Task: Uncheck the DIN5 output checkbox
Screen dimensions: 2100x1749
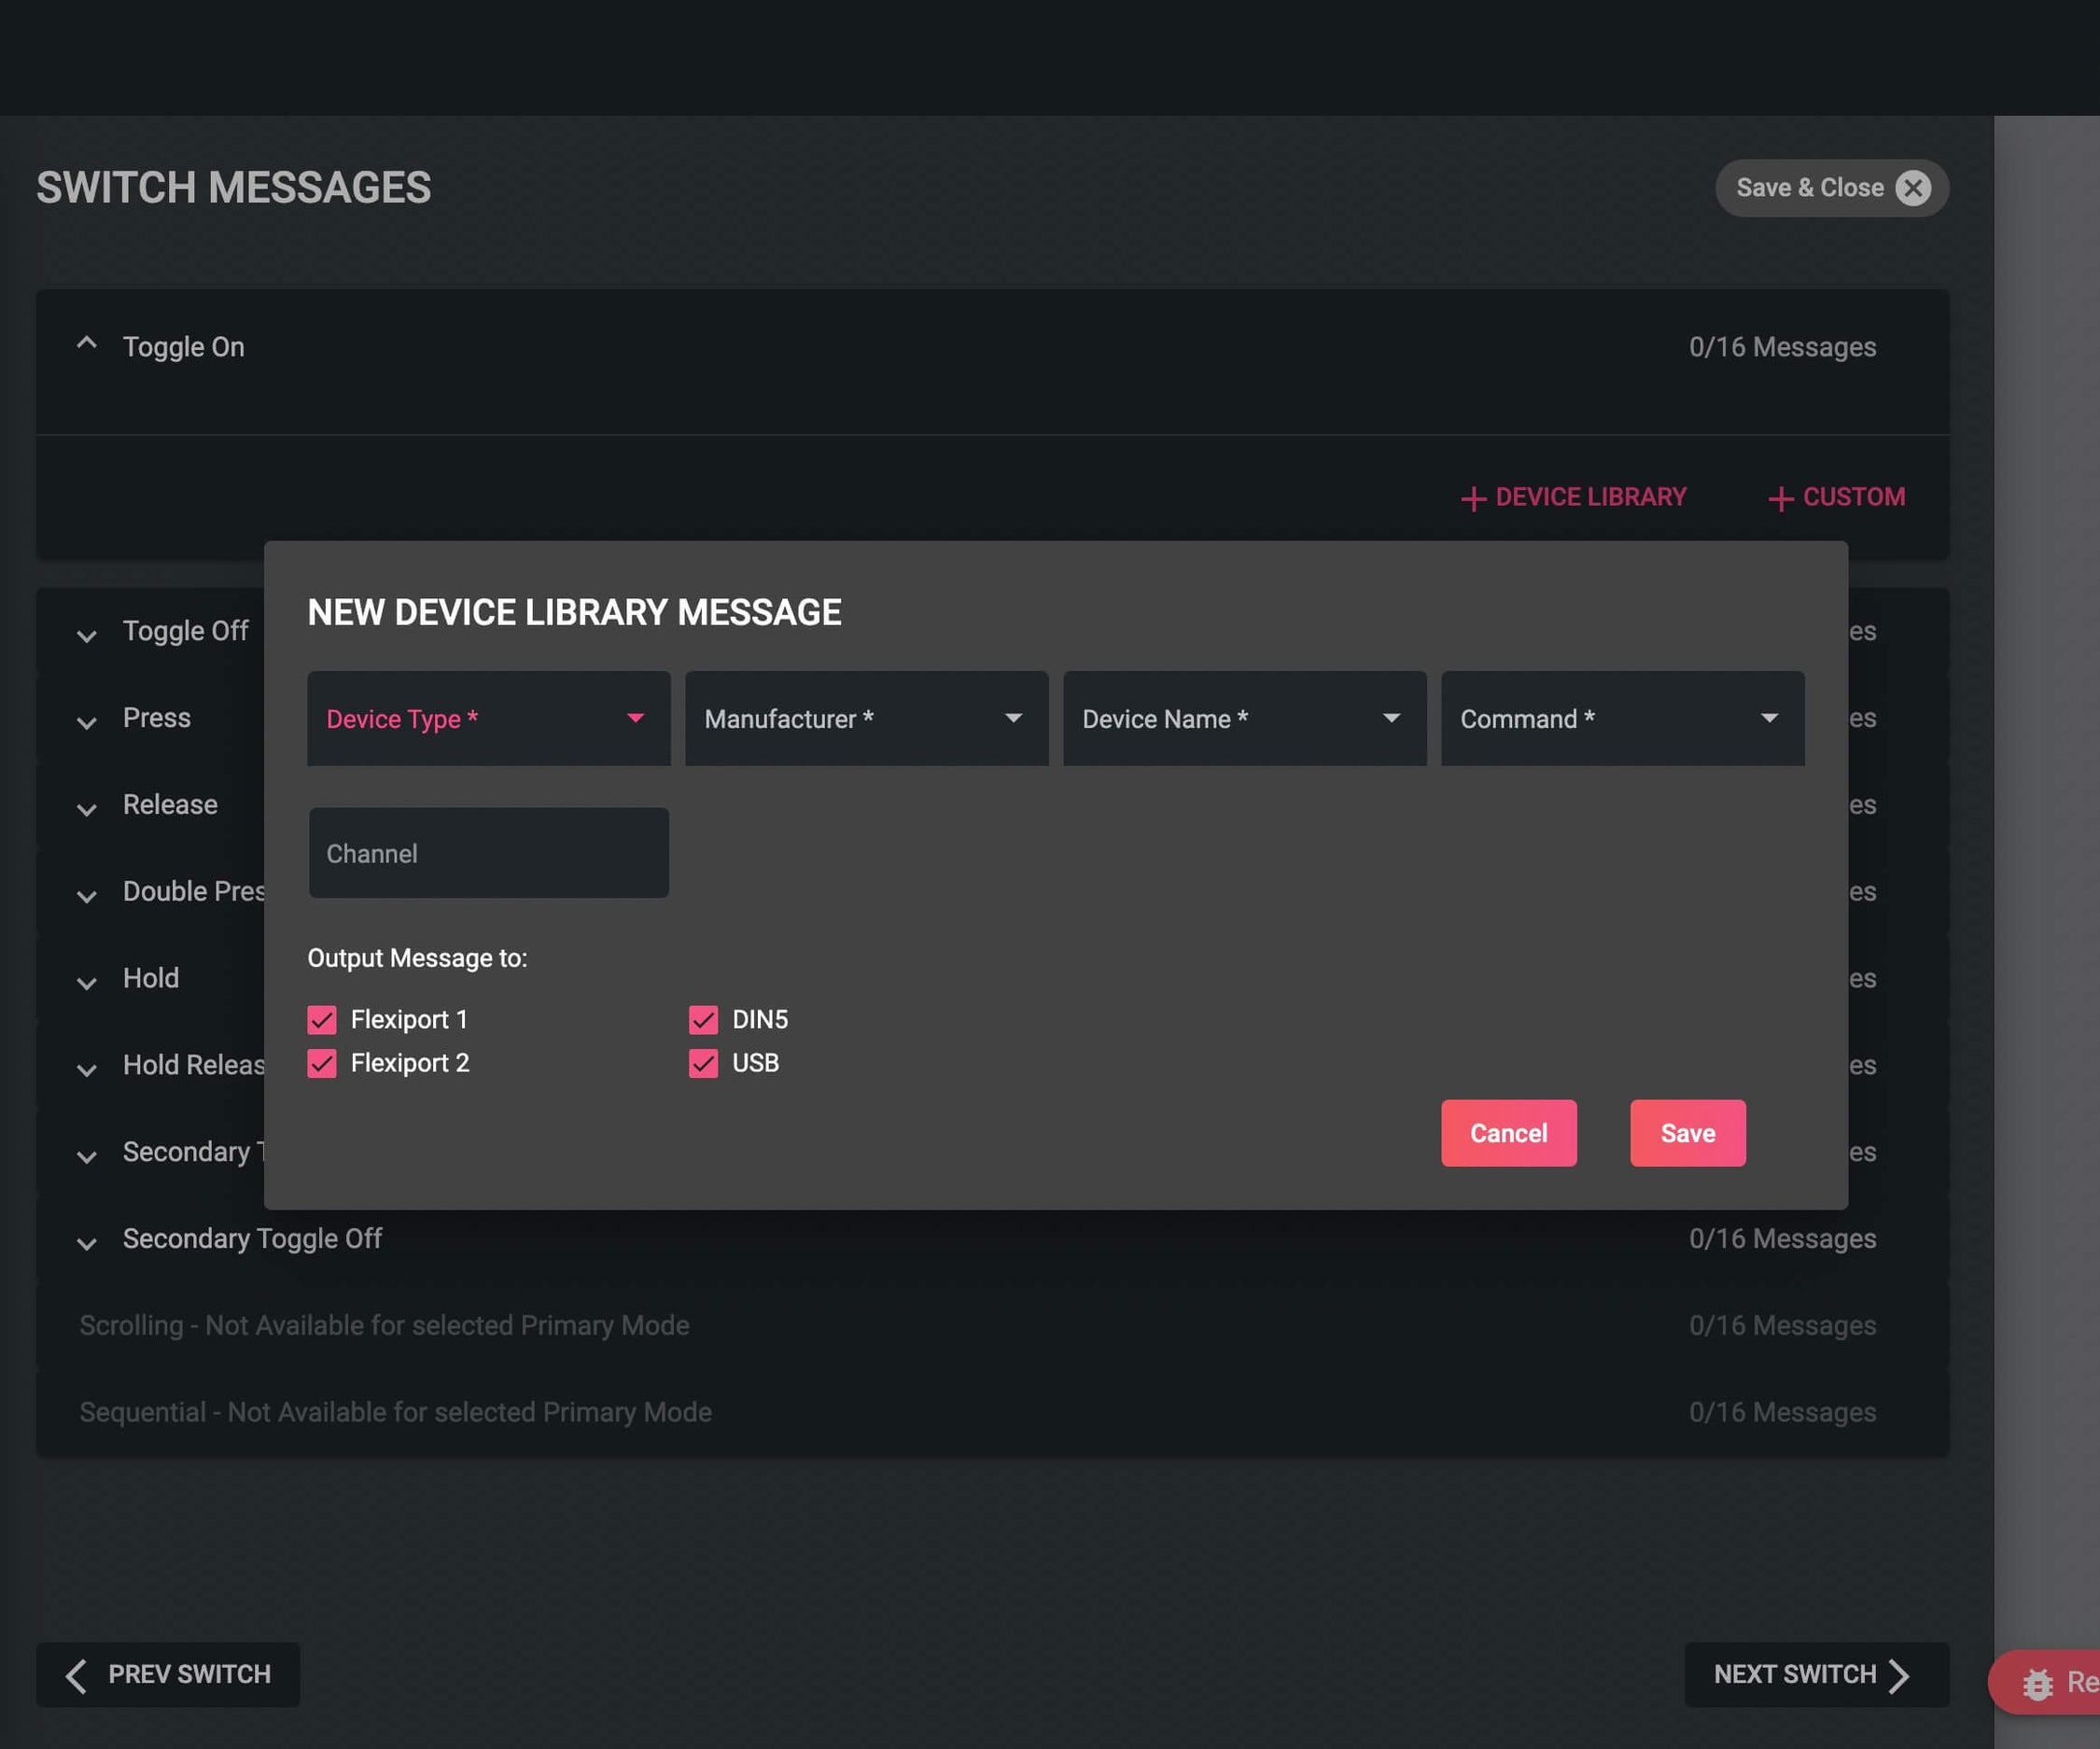Action: coord(703,1020)
